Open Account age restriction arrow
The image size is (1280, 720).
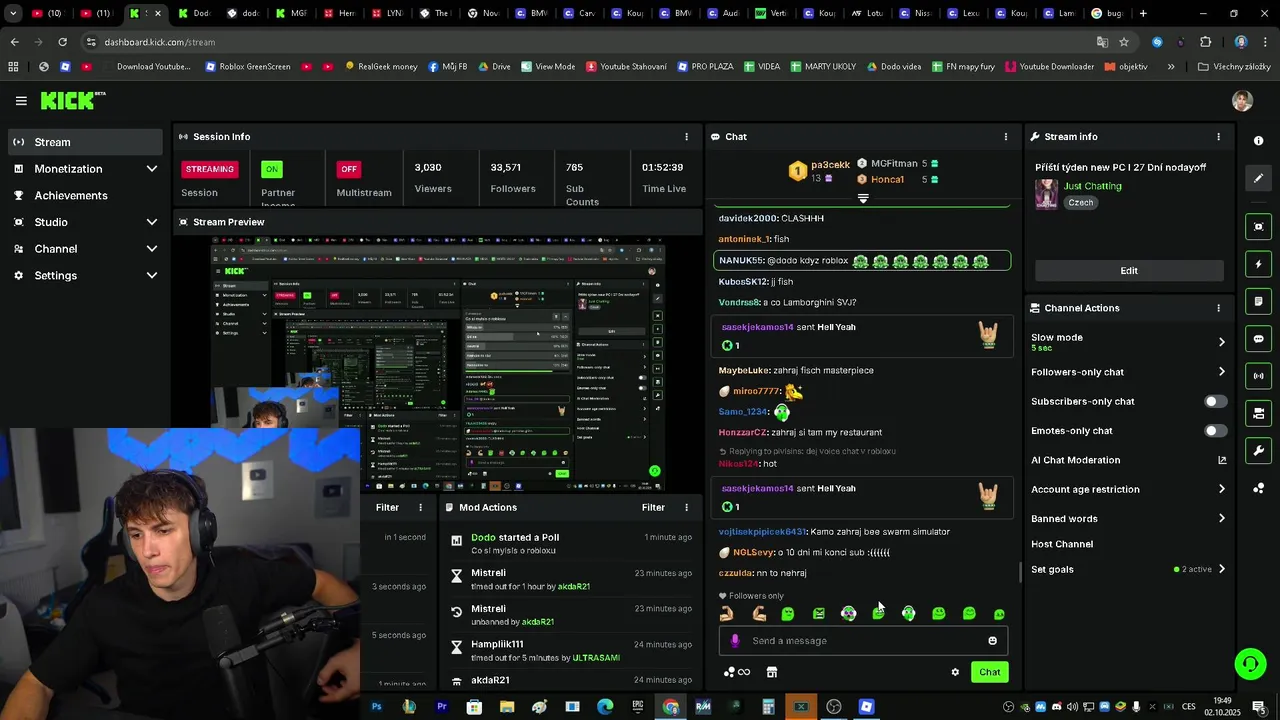point(1221,489)
